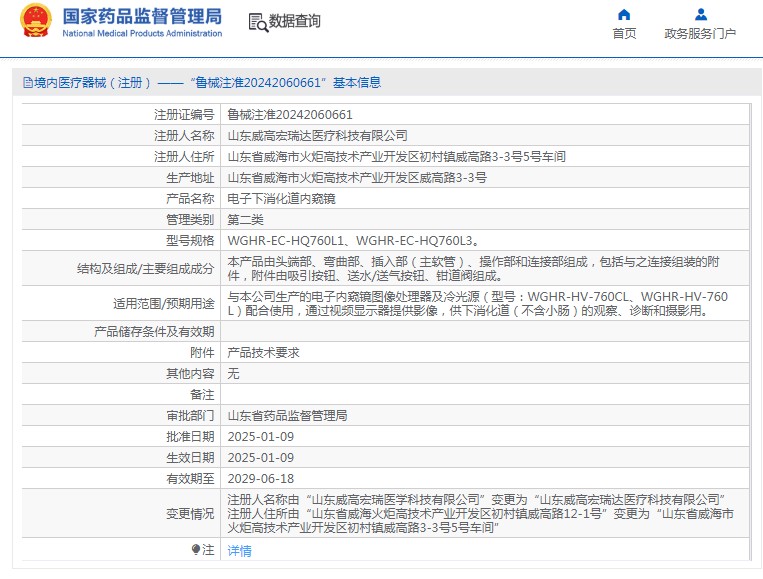763x579 pixels.
Task: Click 第二类 management category value
Action: [x=245, y=219]
